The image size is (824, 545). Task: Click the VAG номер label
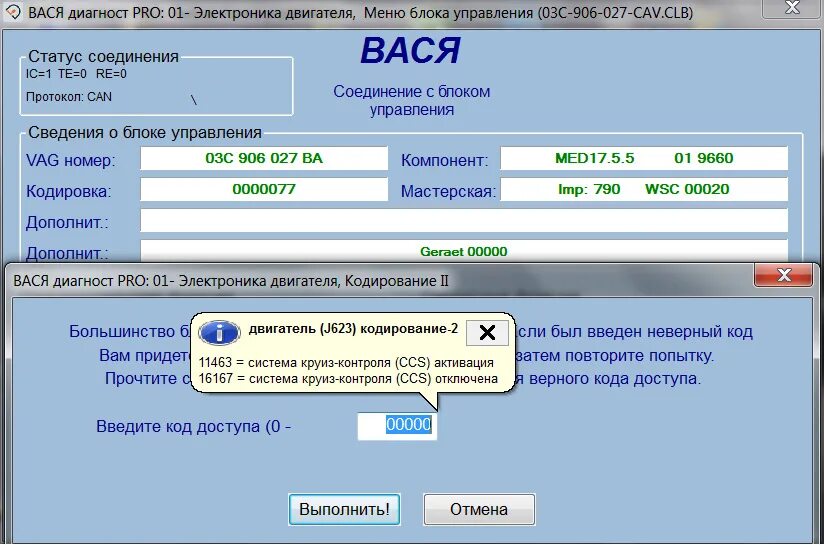pyautogui.click(x=70, y=160)
